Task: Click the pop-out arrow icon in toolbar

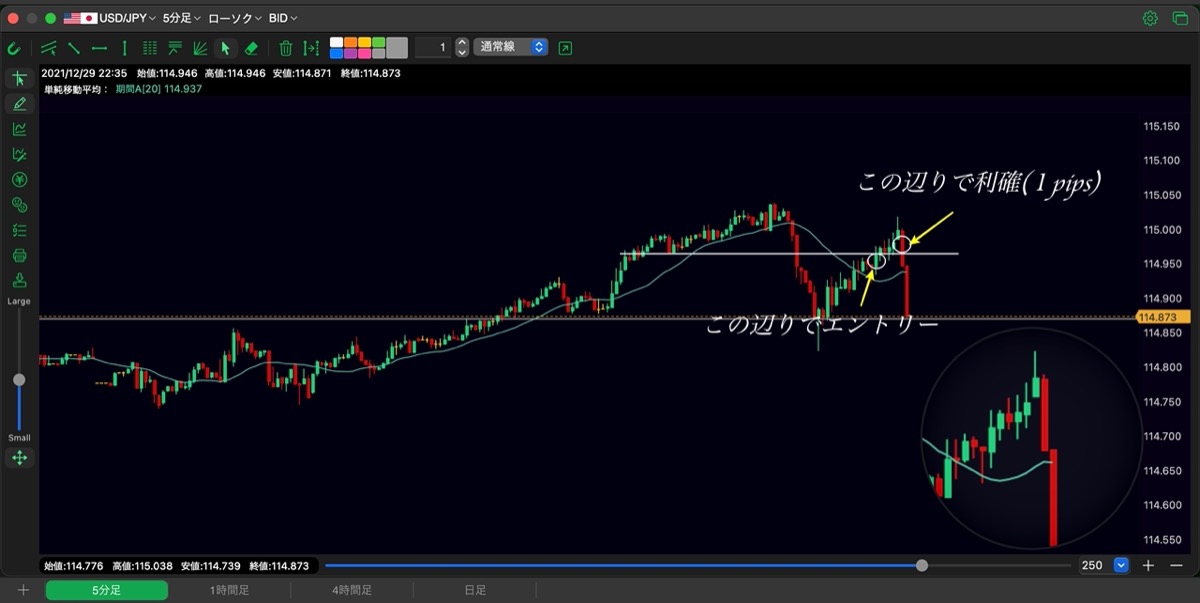Action: point(566,47)
